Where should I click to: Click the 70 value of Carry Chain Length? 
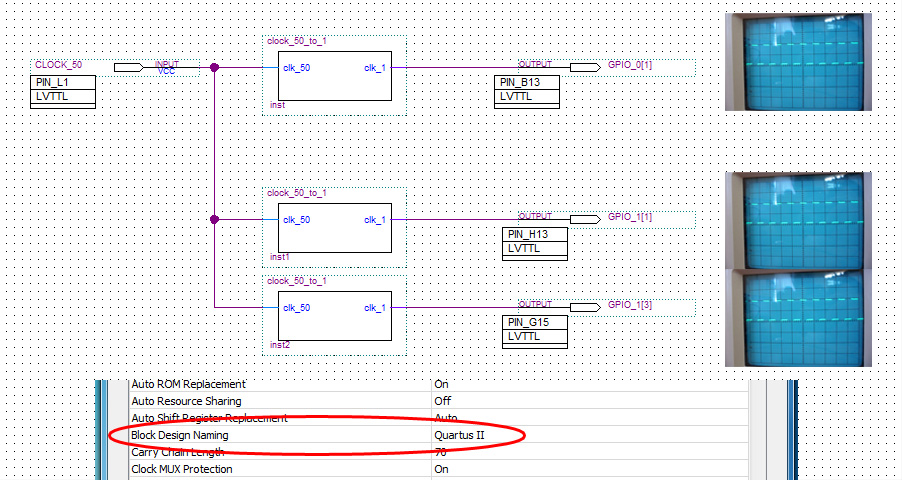coord(440,452)
